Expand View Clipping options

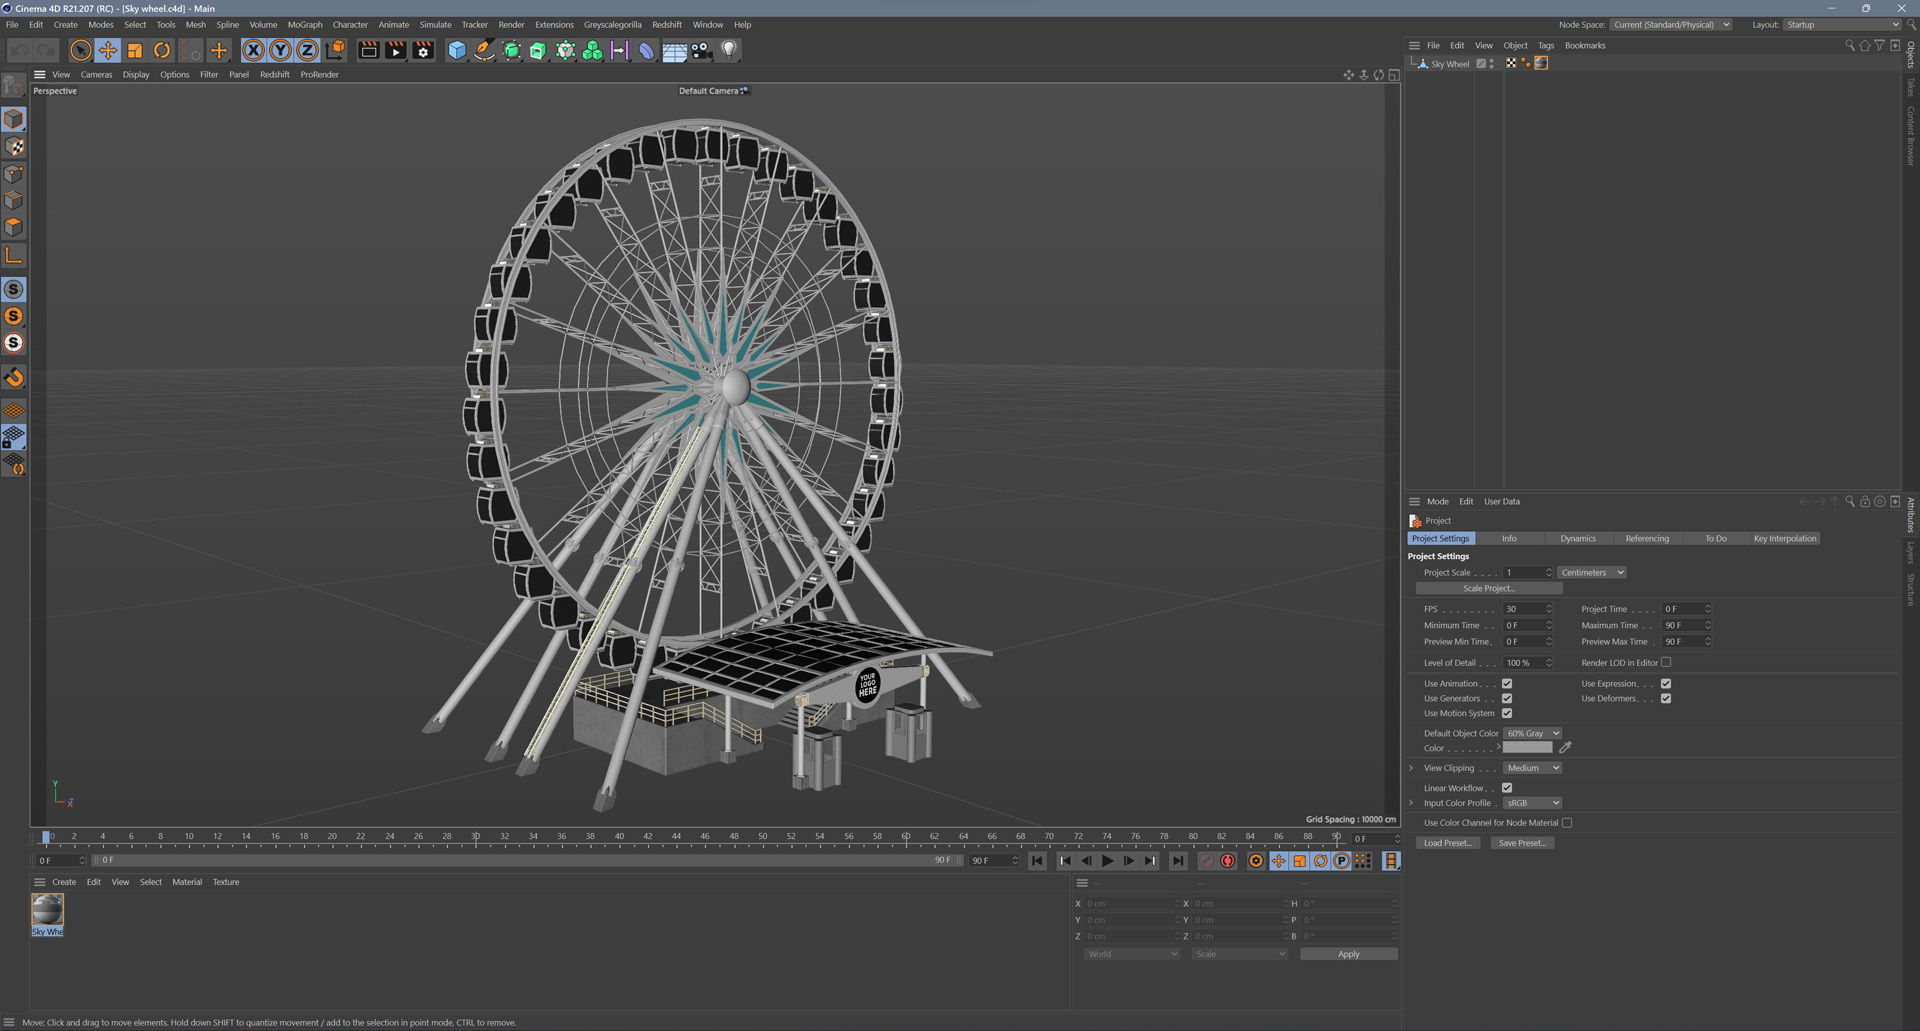[x=1412, y=768]
